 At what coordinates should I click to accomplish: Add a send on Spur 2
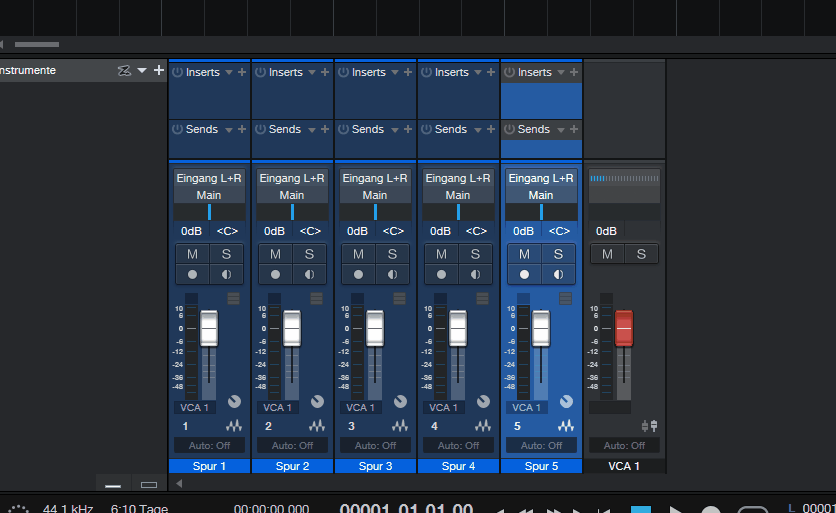(x=325, y=129)
